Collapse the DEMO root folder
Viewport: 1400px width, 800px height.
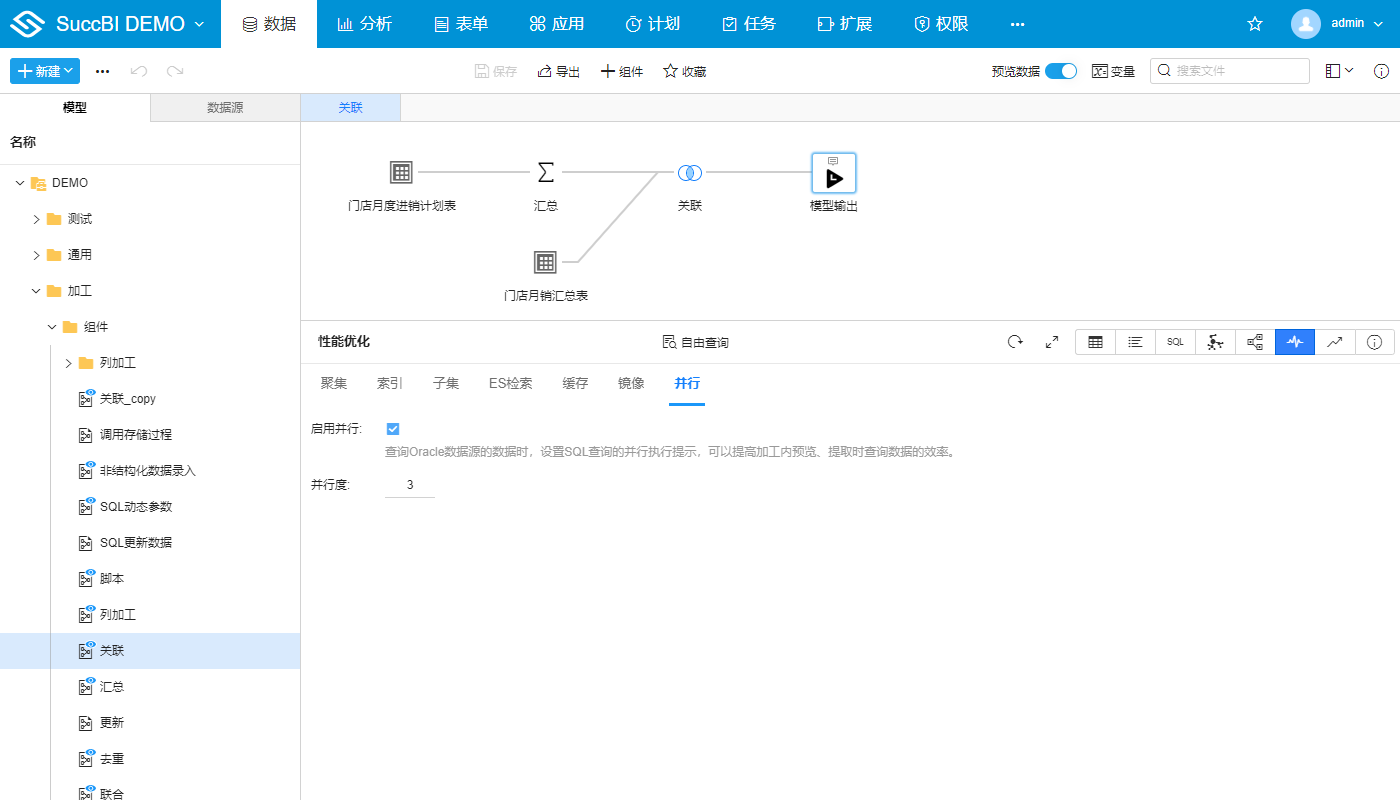(20, 183)
